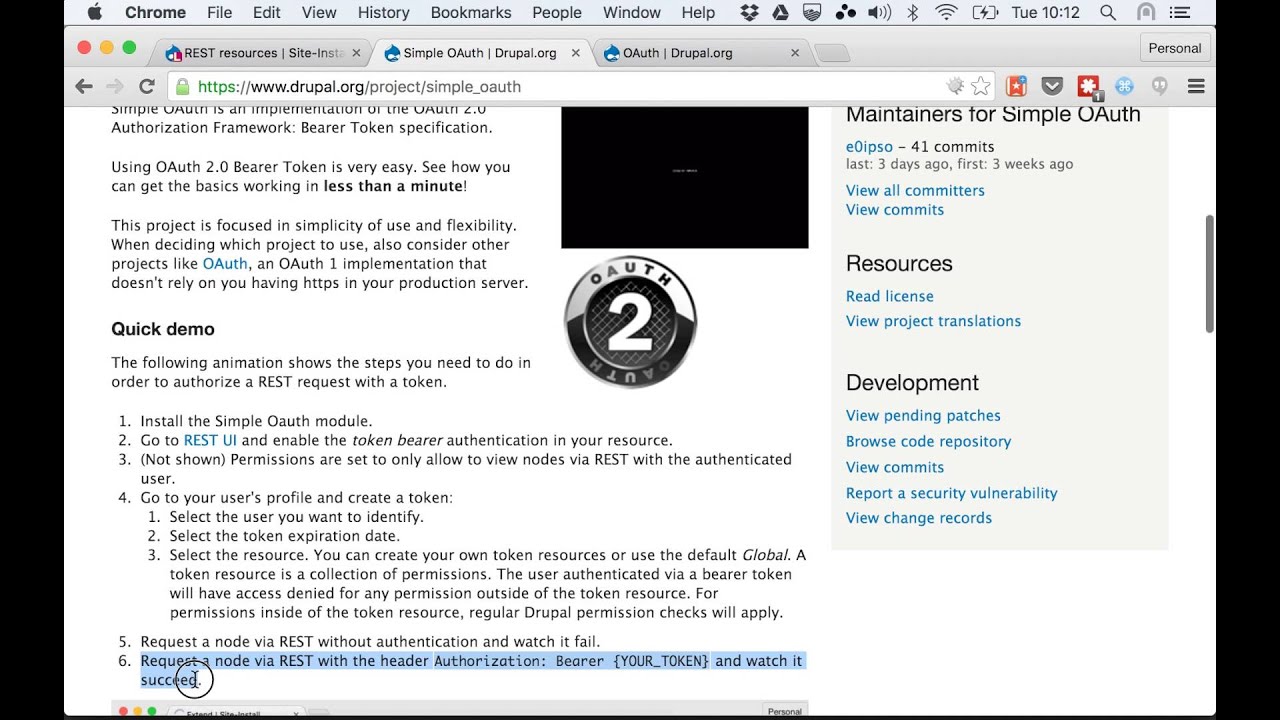Click the gear icon in the address bar
Screen dimensions: 1280x720
point(955,86)
